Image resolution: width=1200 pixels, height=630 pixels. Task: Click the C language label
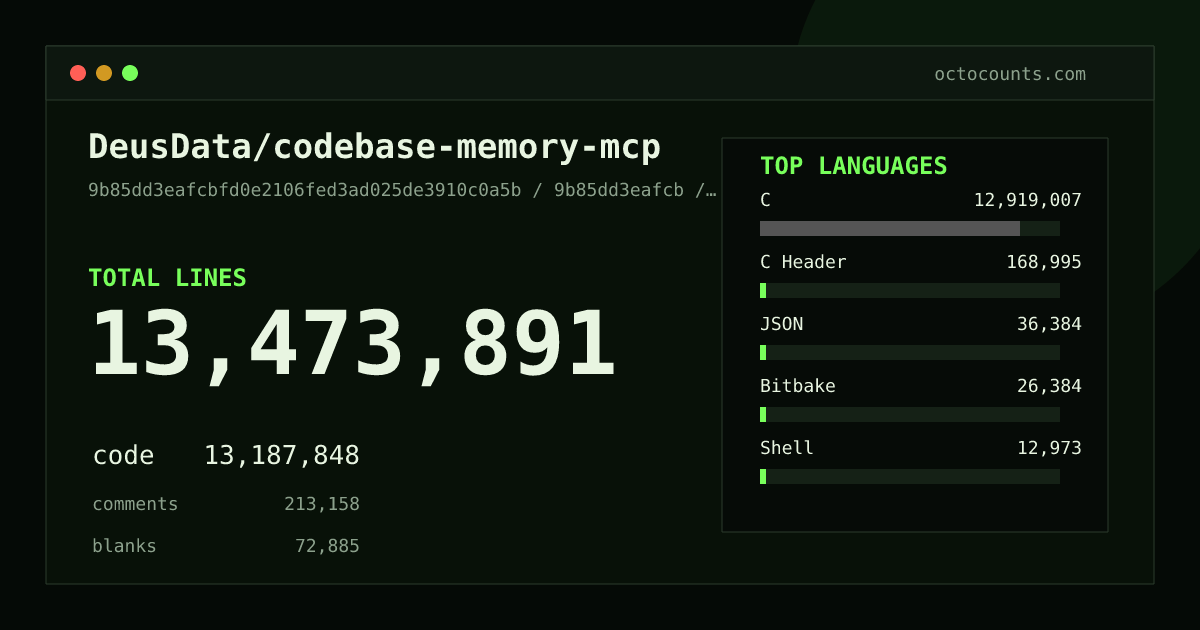(x=765, y=200)
